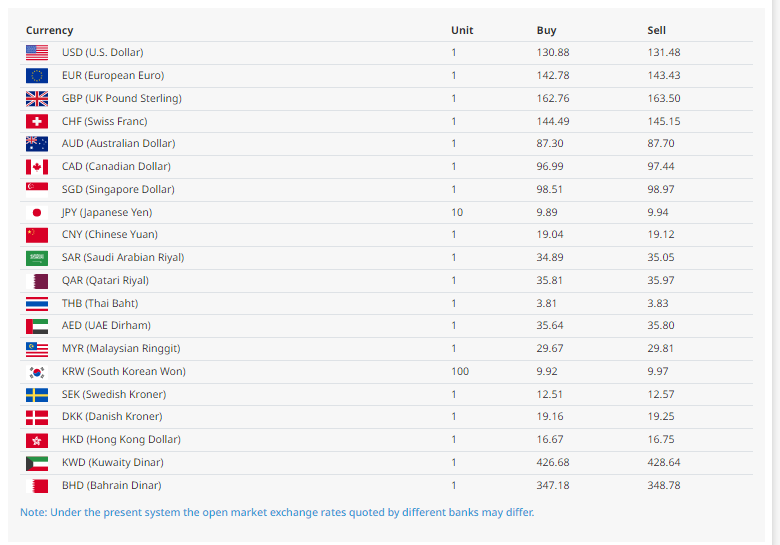This screenshot has height=545, width=780.
Task: Click the USD buy rate 130.88
Action: [x=552, y=53]
